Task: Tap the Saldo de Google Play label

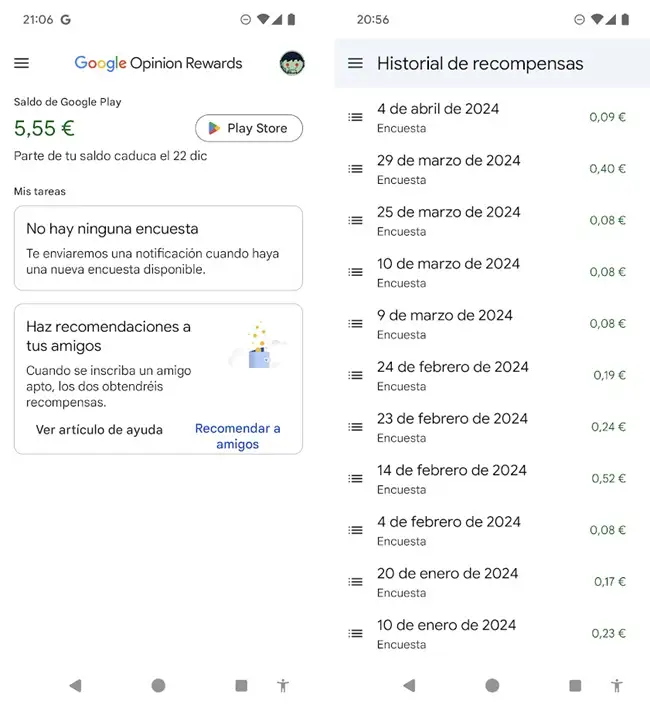Action: coord(67,102)
